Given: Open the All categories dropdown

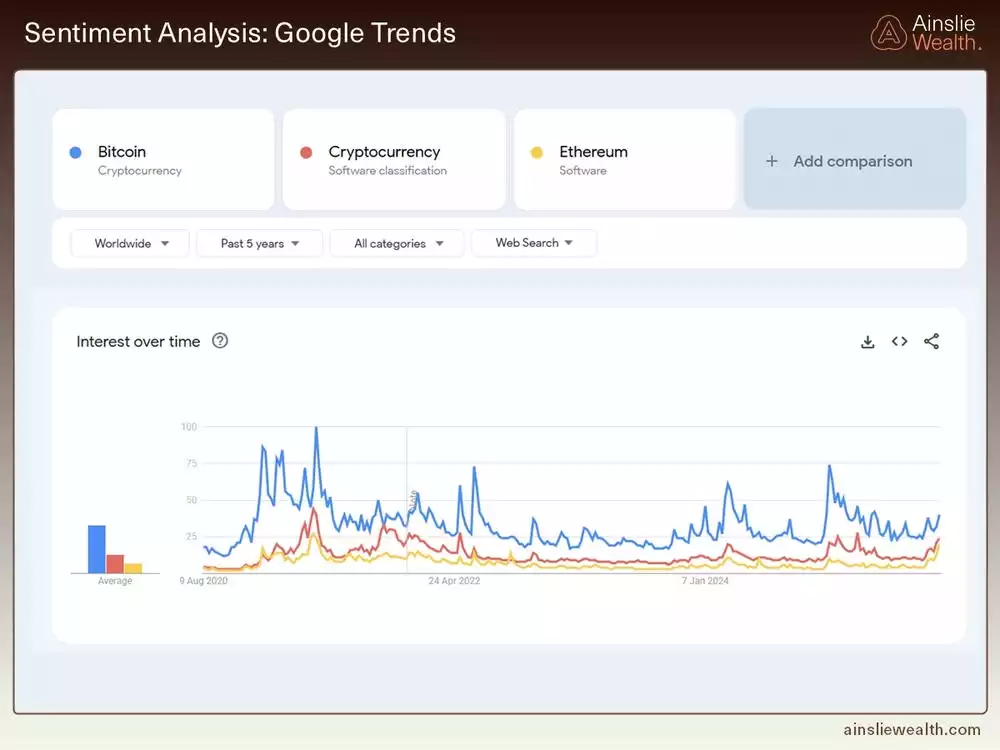Looking at the screenshot, I should click(x=396, y=243).
